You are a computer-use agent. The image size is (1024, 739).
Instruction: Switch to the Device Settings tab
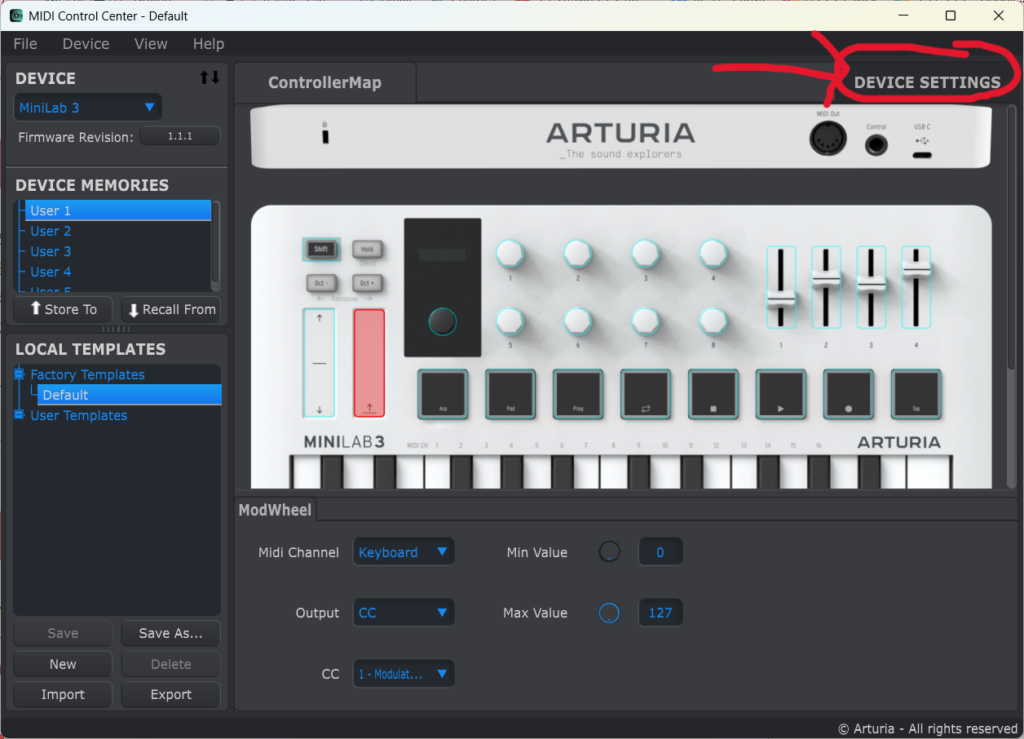tap(927, 83)
